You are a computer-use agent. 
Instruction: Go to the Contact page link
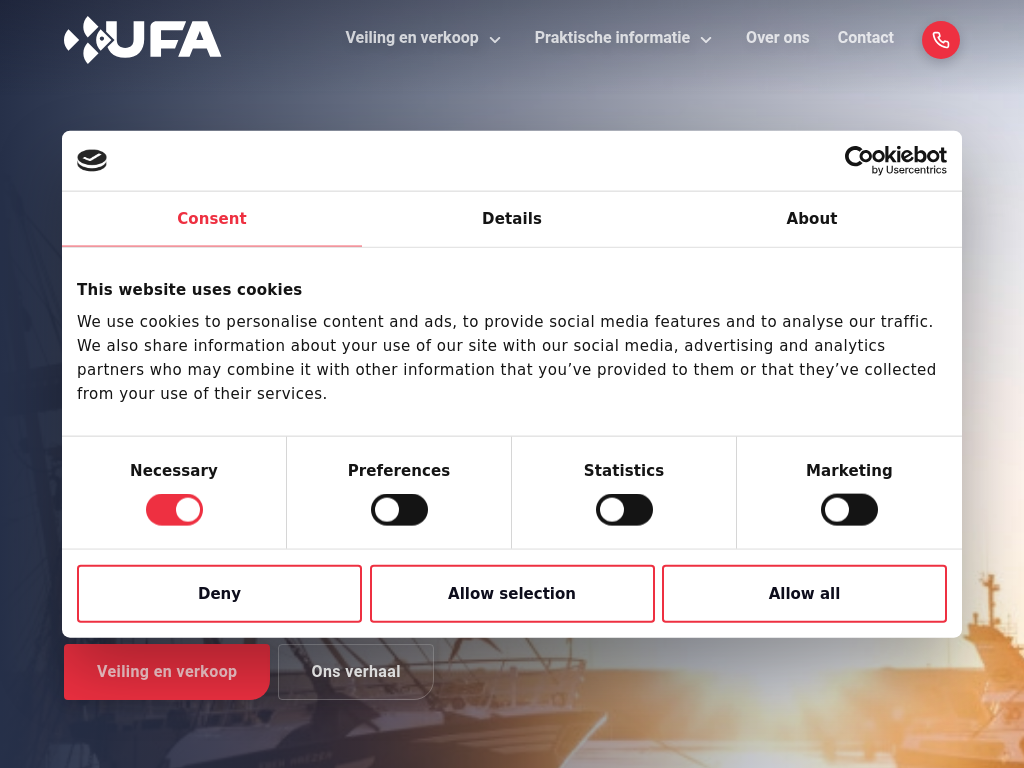[865, 38]
